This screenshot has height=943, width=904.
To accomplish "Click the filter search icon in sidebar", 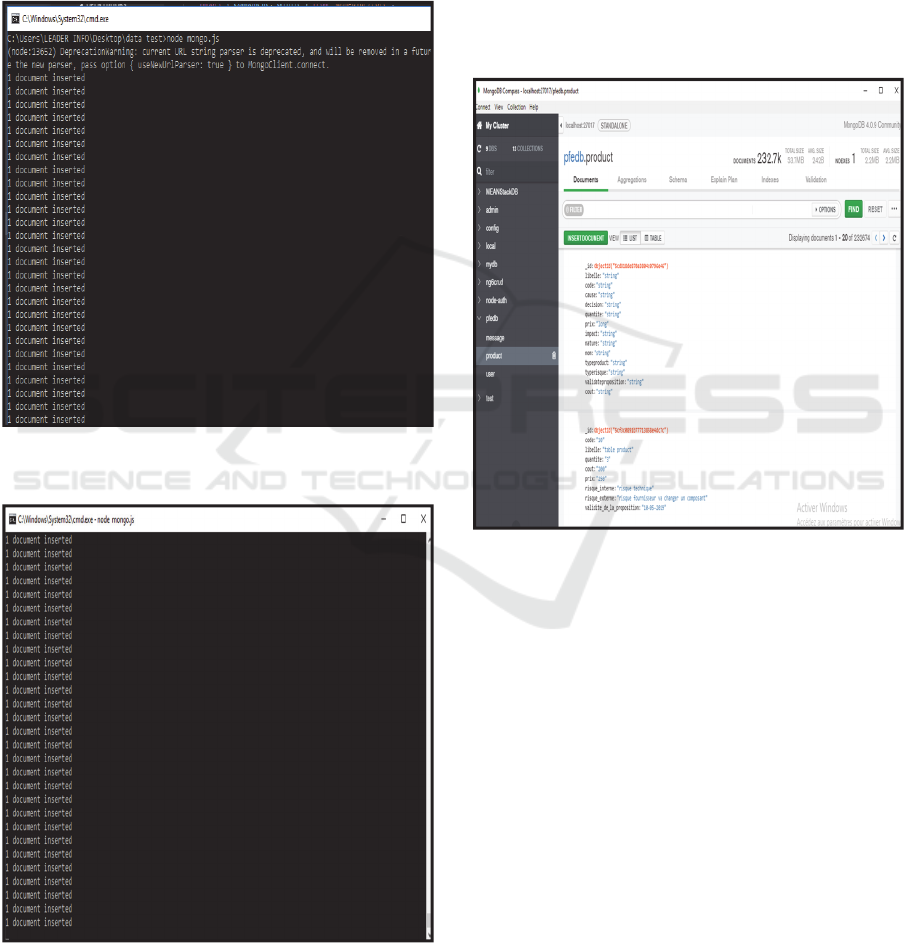I will tap(480, 171).
